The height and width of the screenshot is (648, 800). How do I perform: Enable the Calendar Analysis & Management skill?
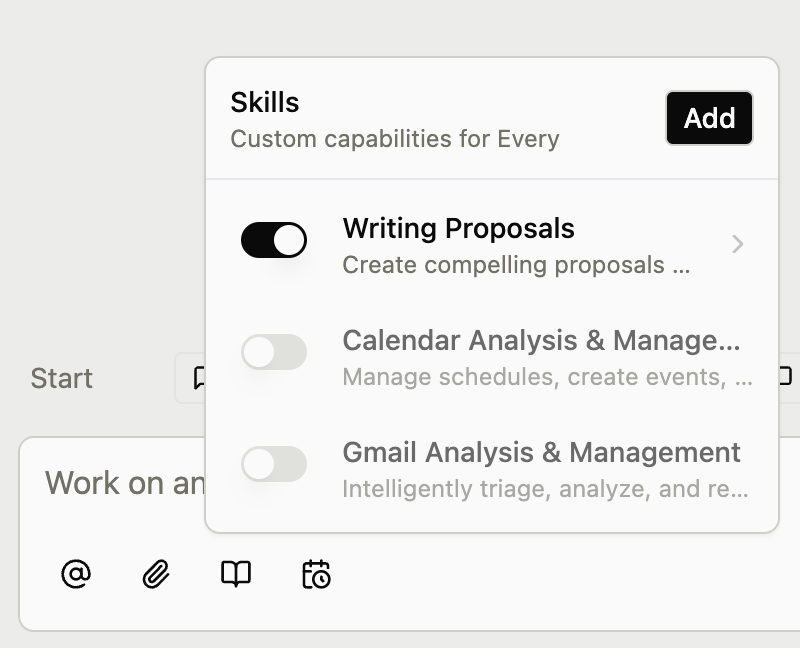point(274,351)
